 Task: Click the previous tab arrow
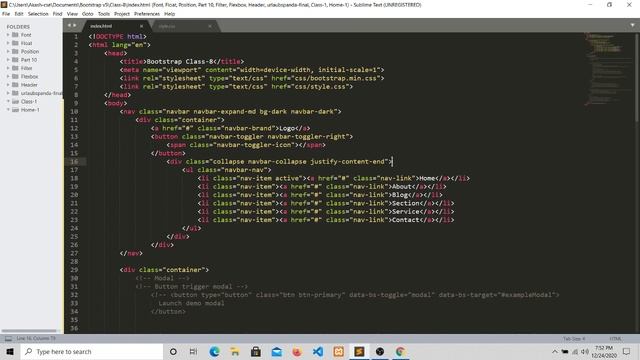pyautogui.click(x=69, y=25)
